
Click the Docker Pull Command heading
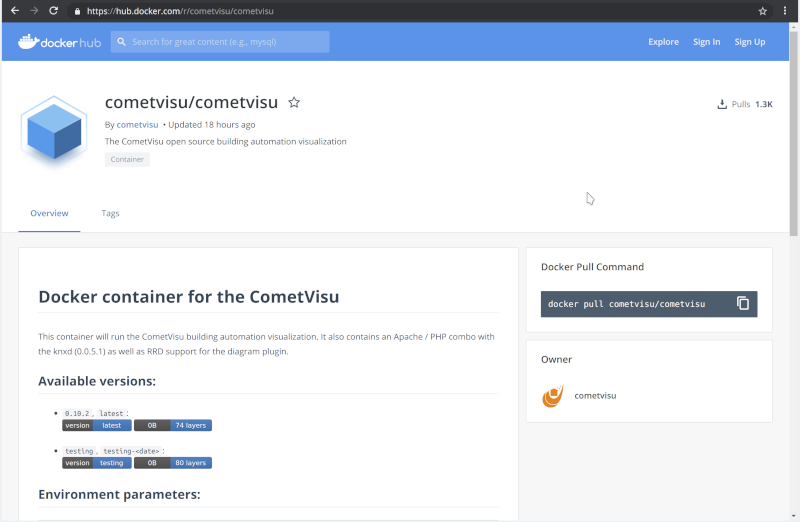tap(592, 267)
